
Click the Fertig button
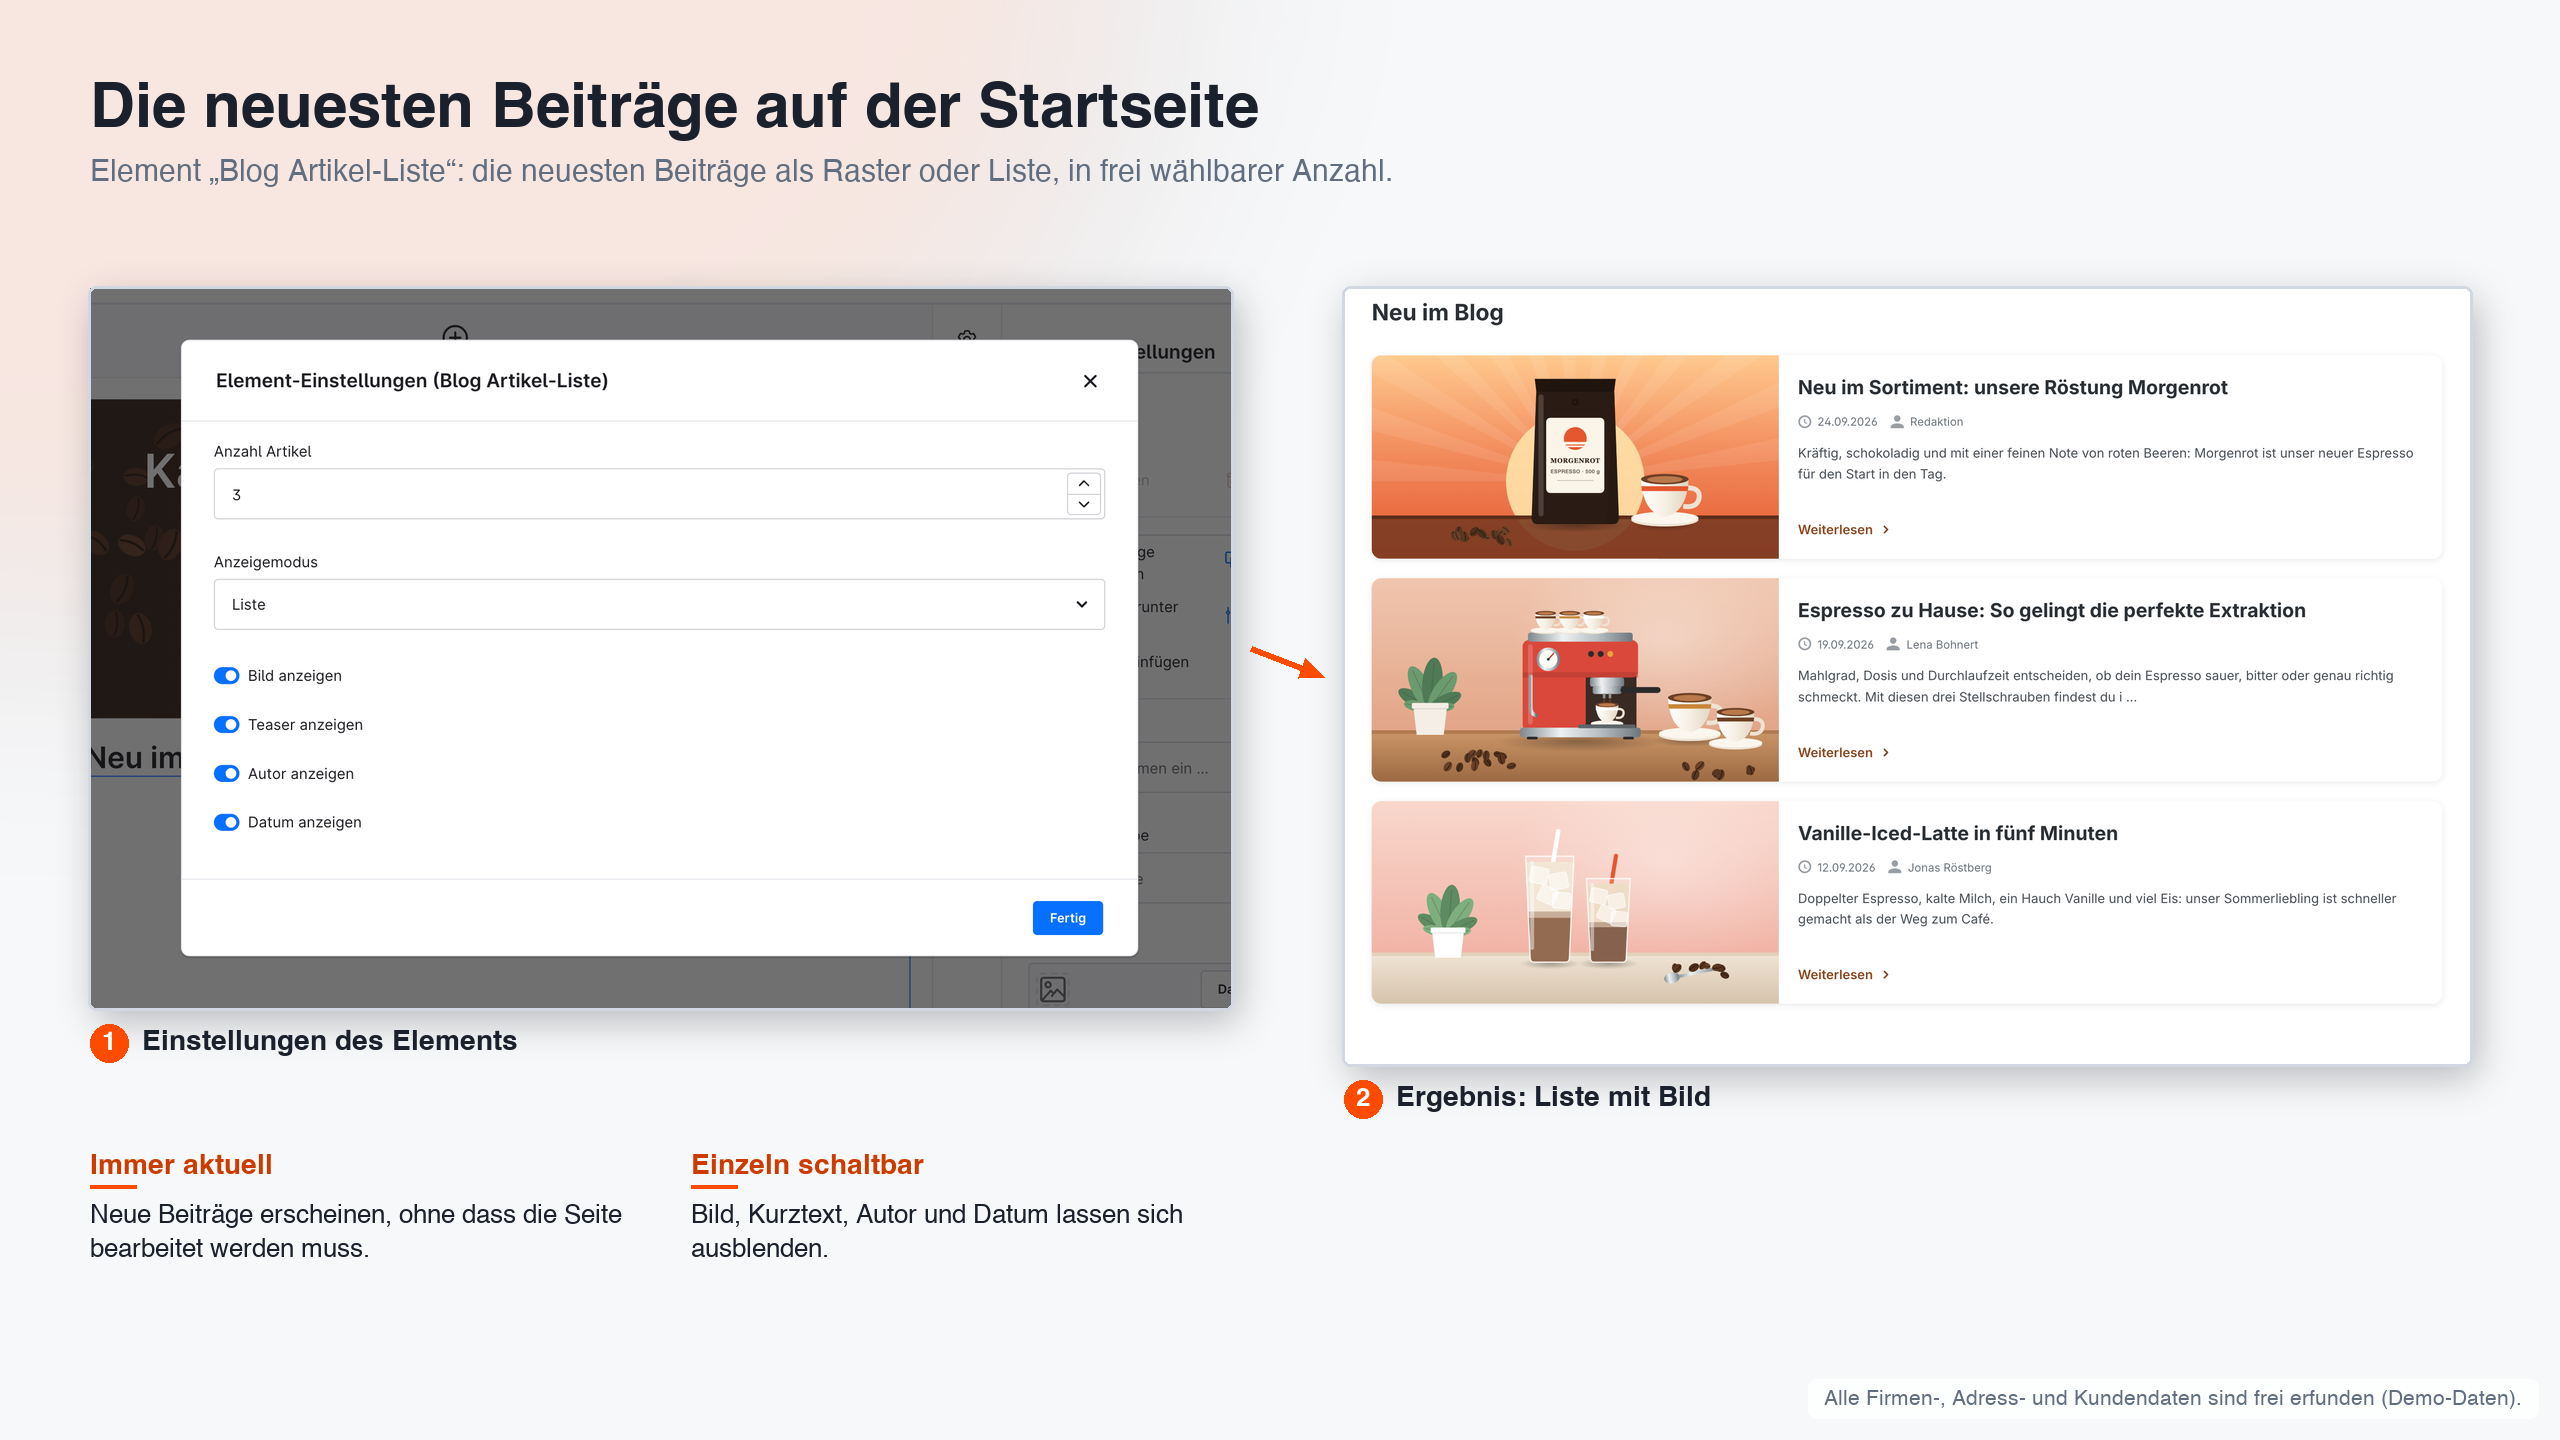(x=1067, y=918)
